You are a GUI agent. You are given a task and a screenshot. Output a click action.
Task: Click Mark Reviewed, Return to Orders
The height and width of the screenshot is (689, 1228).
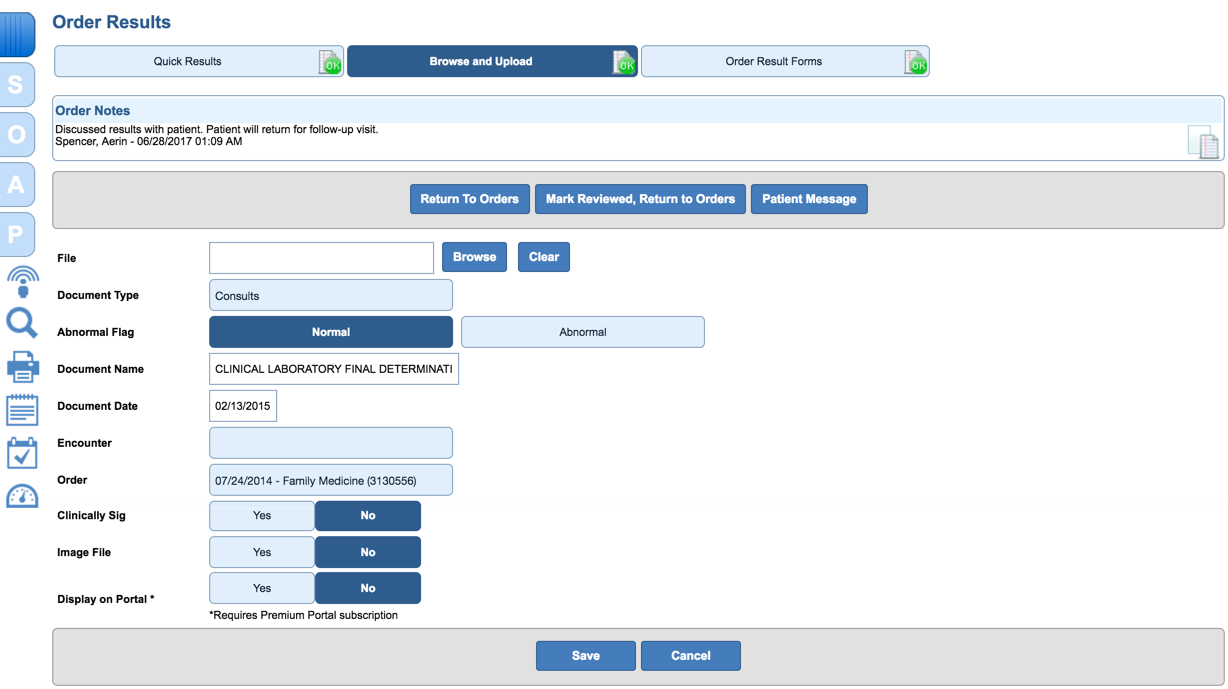pos(640,198)
